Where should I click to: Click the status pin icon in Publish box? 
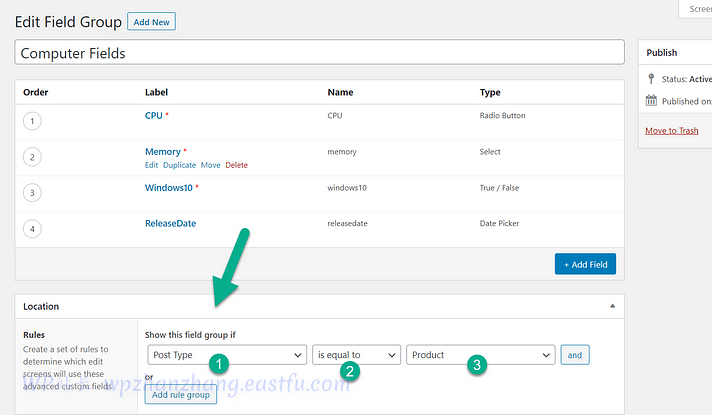point(652,79)
